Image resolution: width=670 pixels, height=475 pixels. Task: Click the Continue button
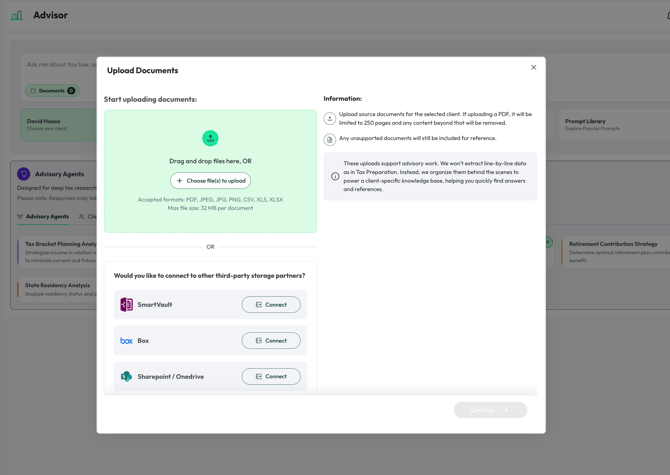tap(490, 410)
